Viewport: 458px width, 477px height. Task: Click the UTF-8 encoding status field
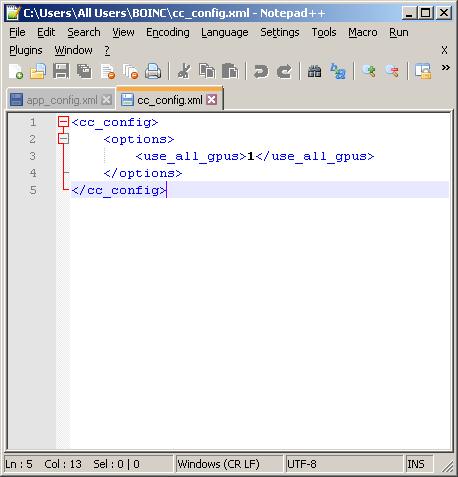point(344,464)
